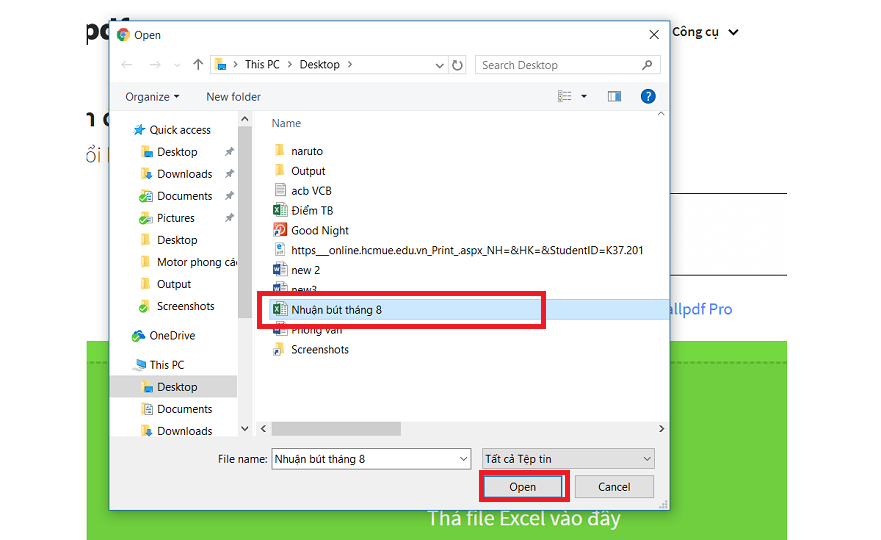Select highlighted Desktop under This PC
Viewport: 881px width, 540px height.
tap(173, 387)
